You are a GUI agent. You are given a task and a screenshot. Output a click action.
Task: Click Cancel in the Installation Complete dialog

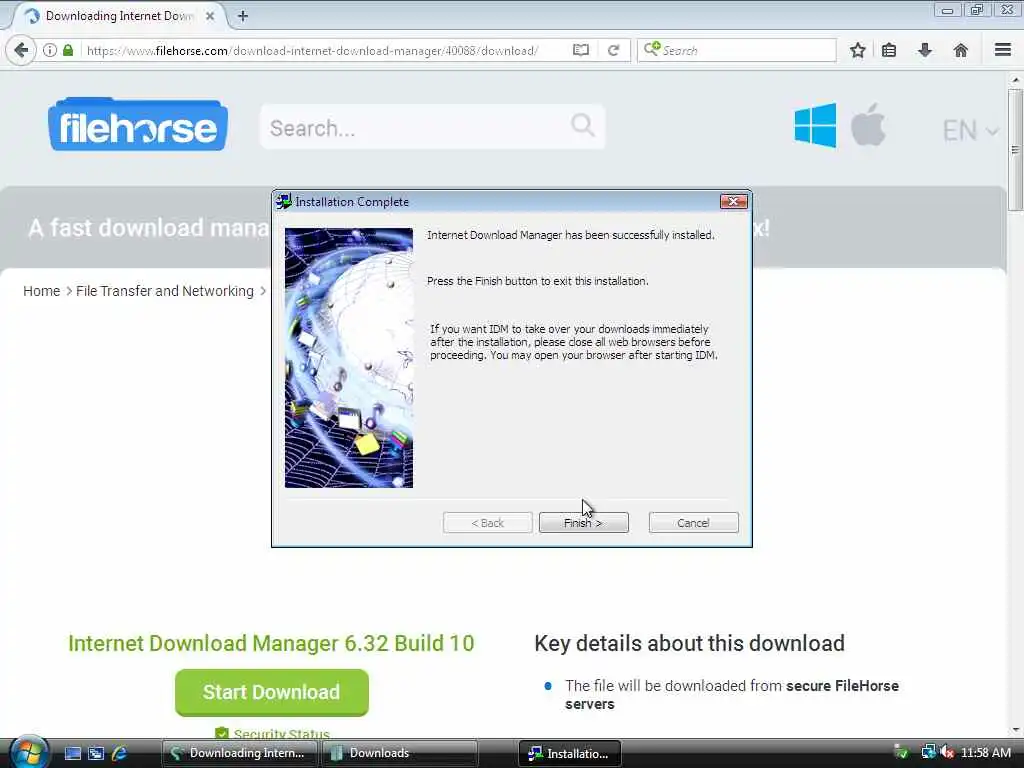click(693, 522)
